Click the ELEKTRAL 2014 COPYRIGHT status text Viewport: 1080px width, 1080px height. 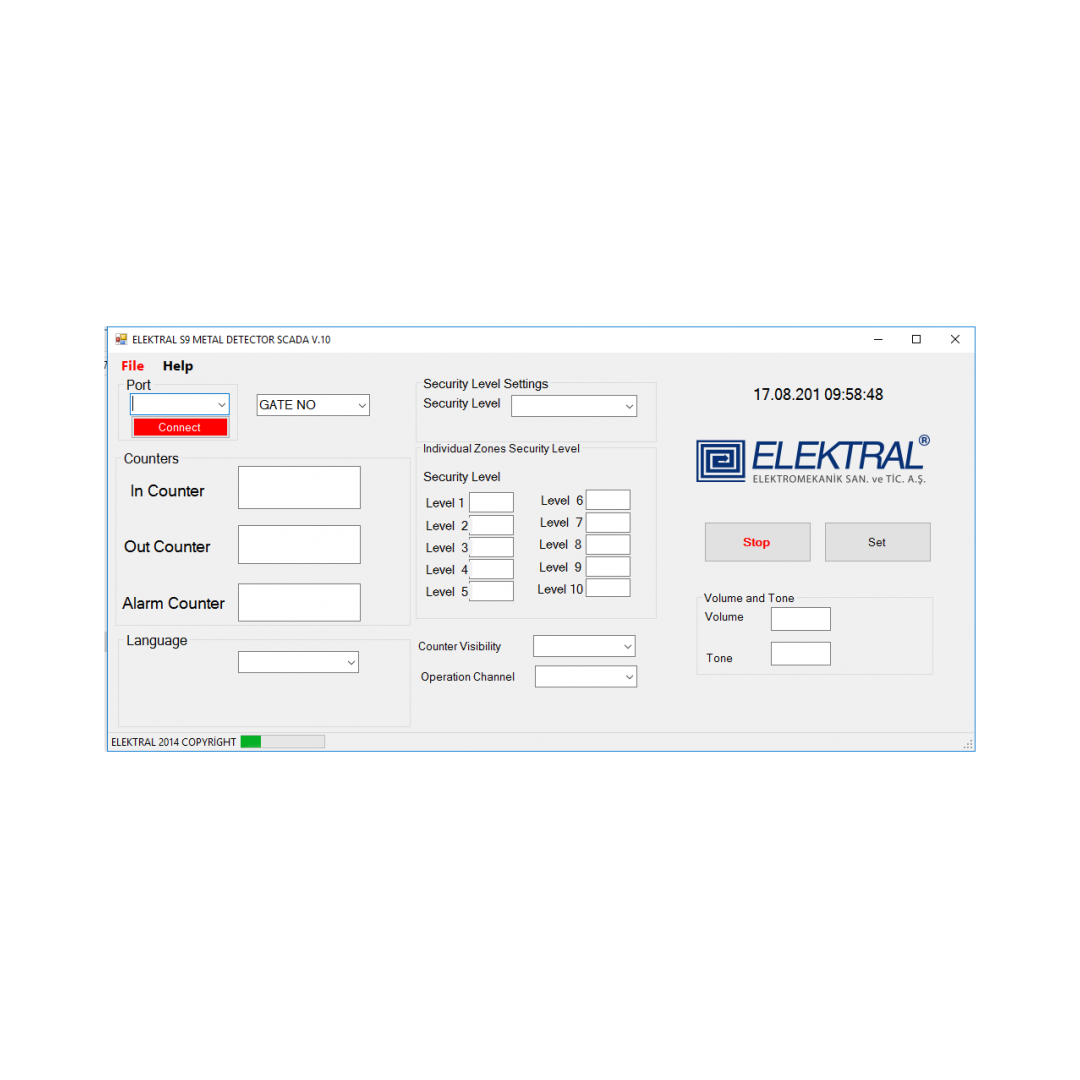pos(174,742)
